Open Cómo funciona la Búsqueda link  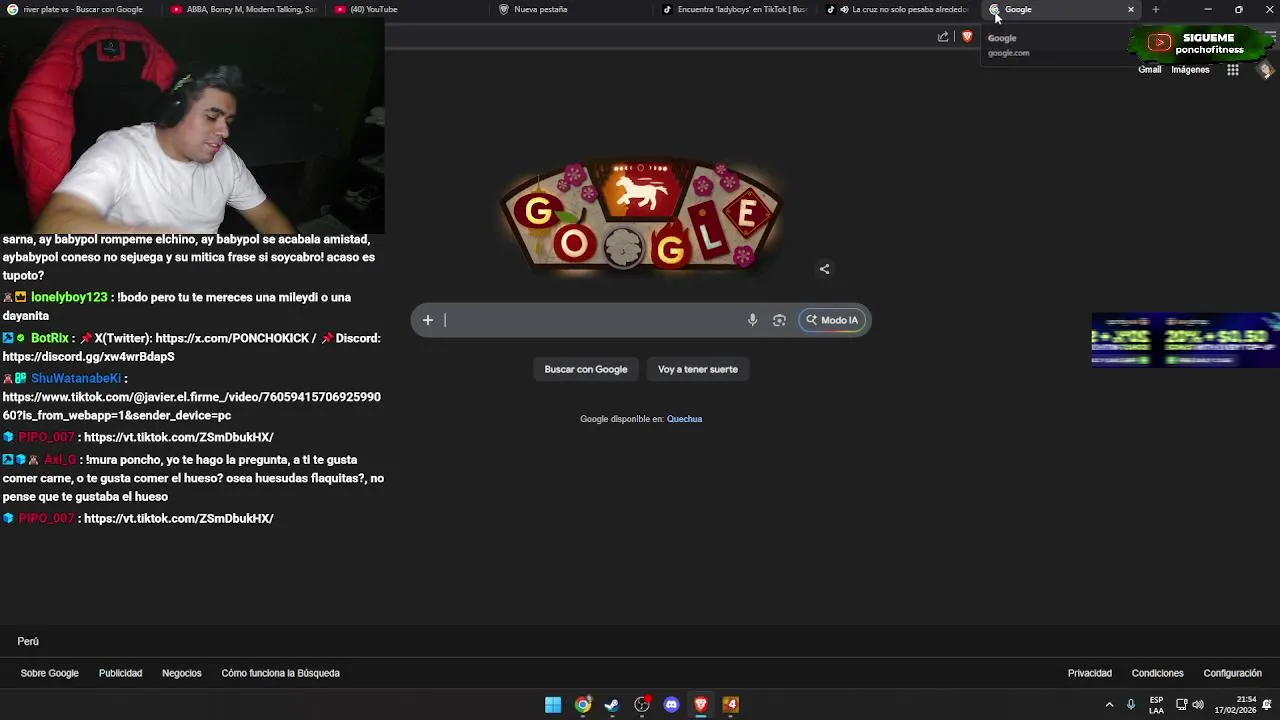[281, 673]
